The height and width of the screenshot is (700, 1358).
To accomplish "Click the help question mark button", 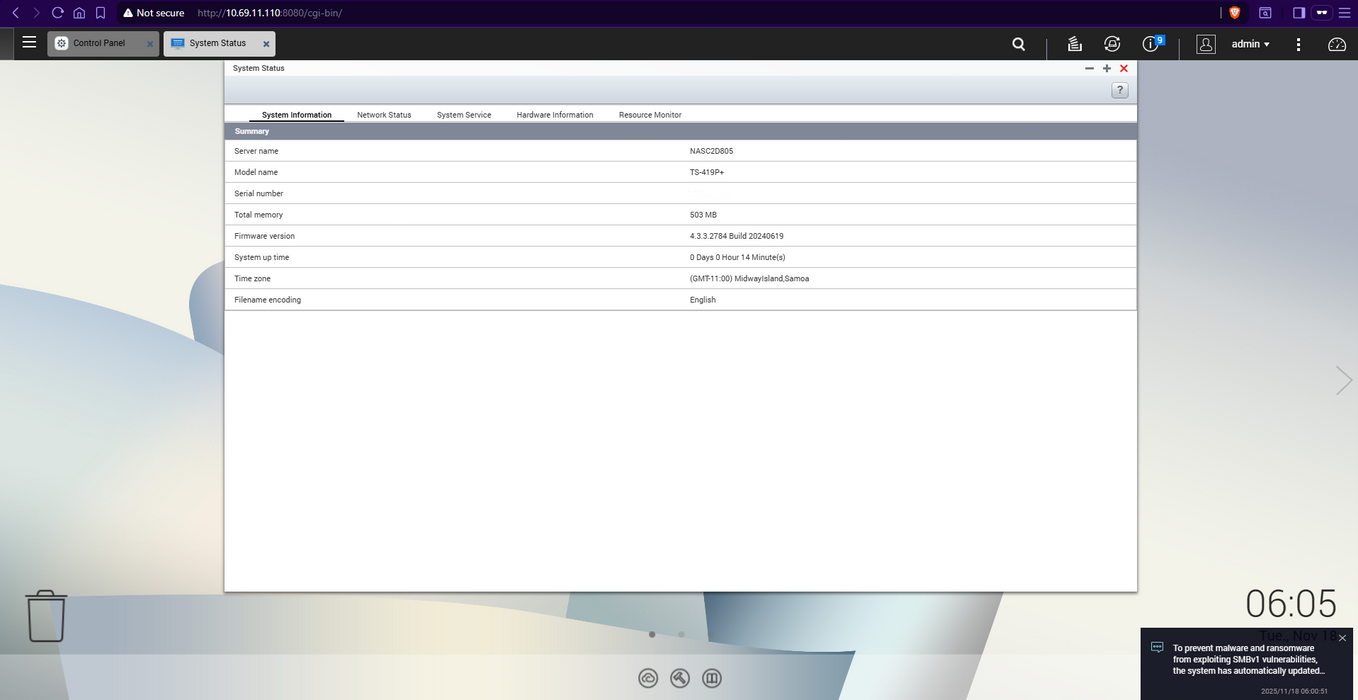I will pos(1120,90).
